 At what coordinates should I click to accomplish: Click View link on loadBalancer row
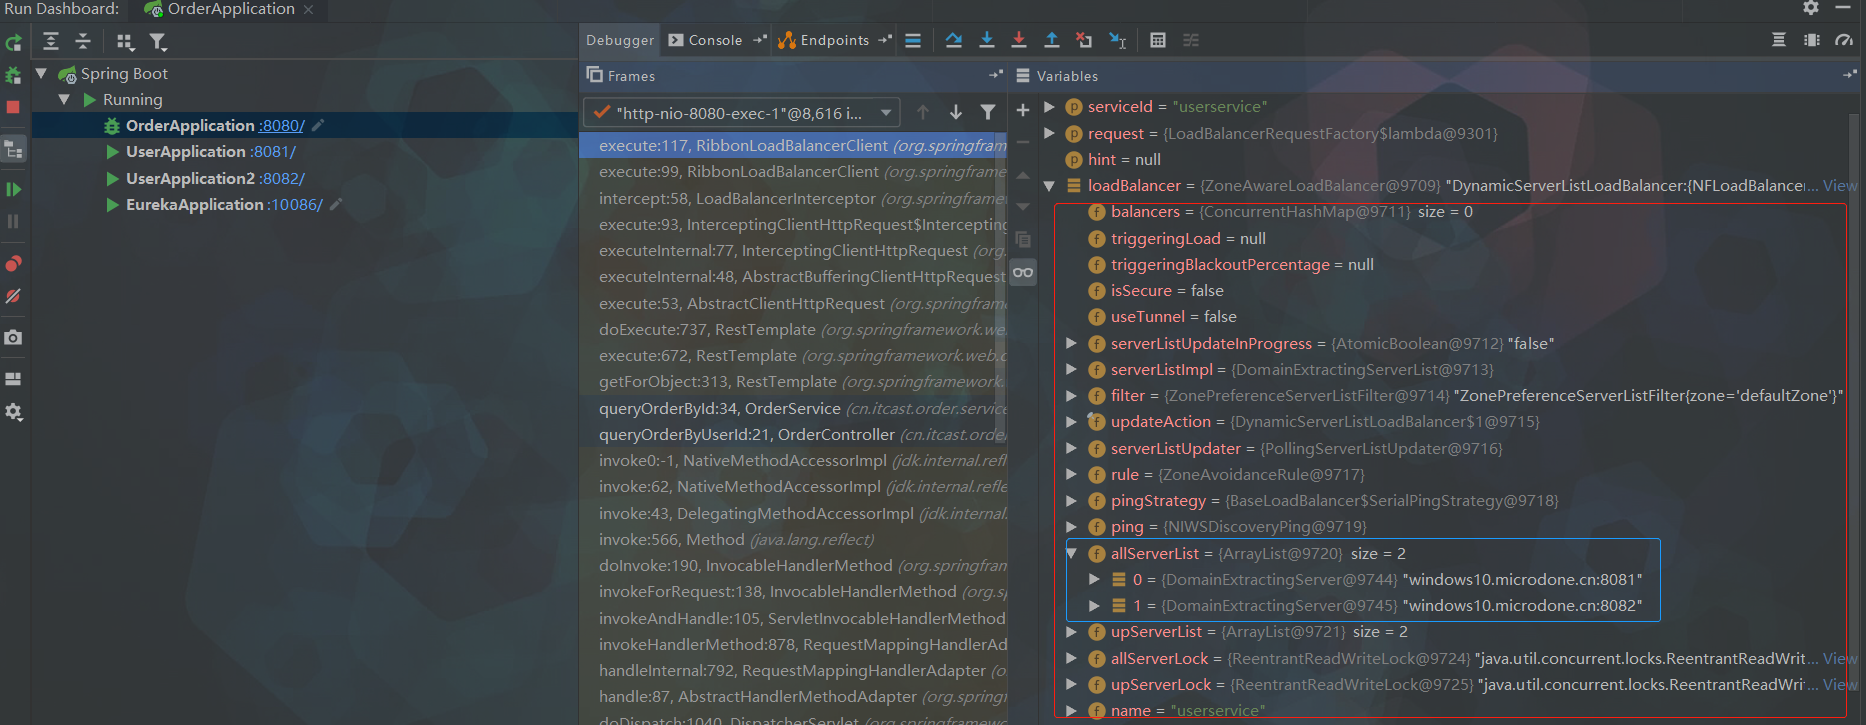click(1840, 186)
